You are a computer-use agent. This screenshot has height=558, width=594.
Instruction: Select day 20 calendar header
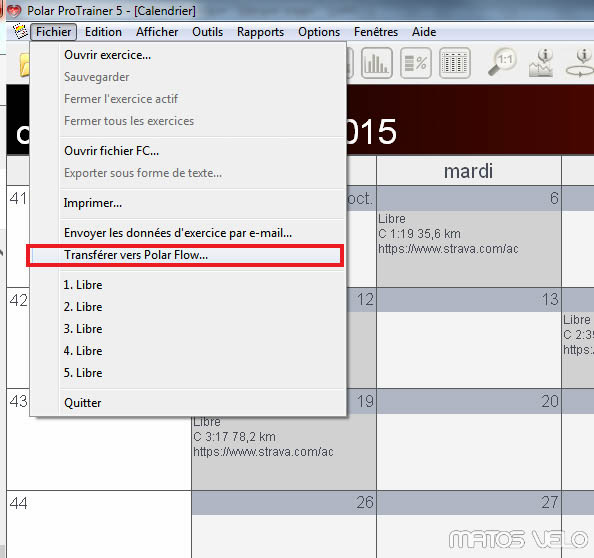[469, 401]
